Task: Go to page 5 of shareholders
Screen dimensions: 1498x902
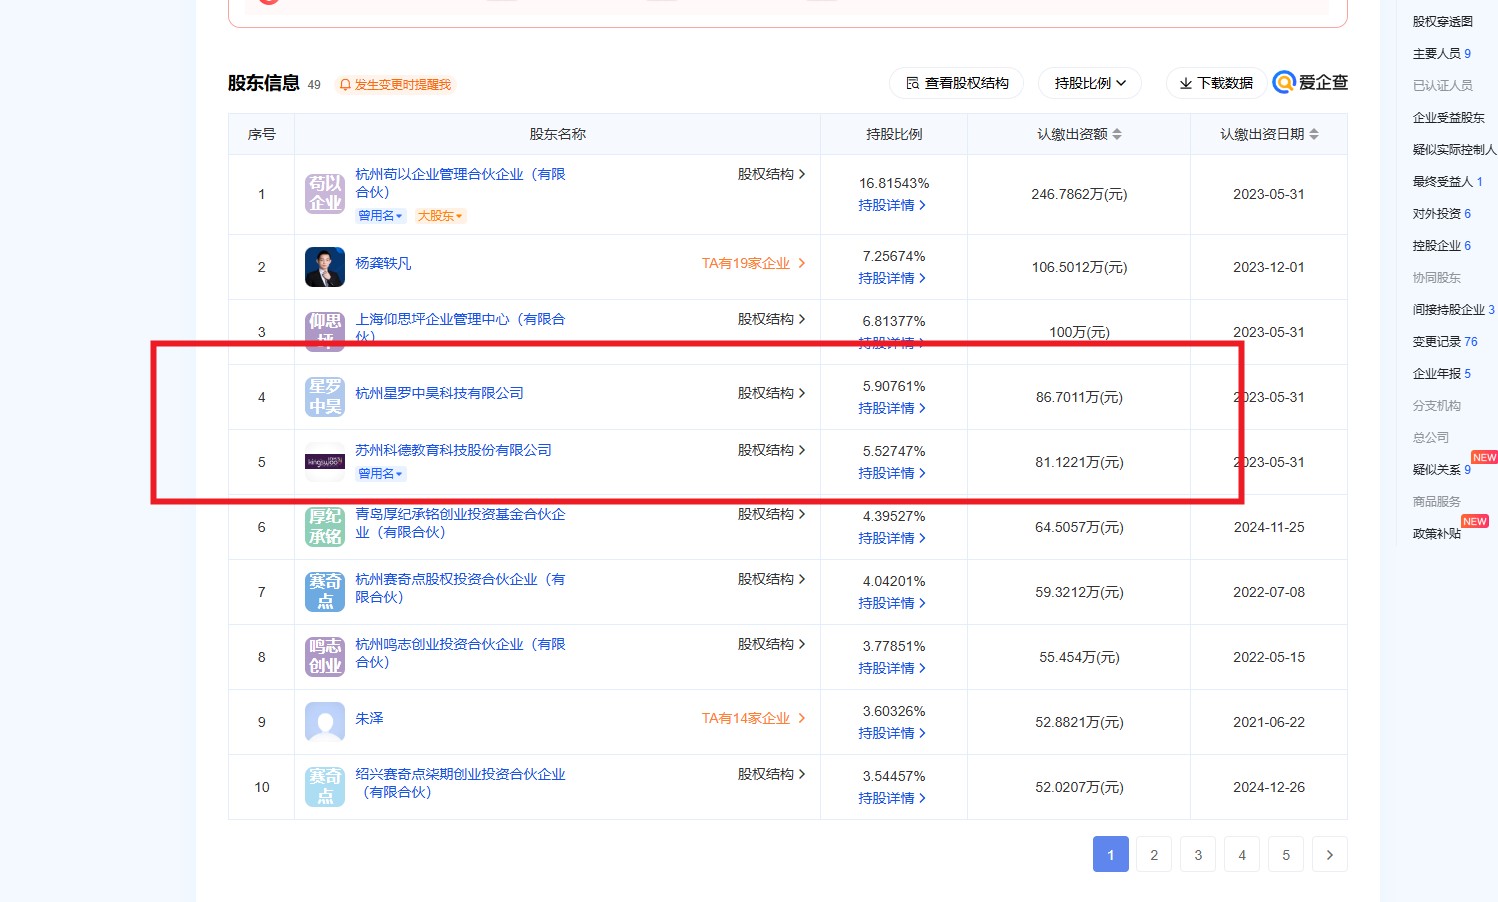Action: pyautogui.click(x=1286, y=854)
